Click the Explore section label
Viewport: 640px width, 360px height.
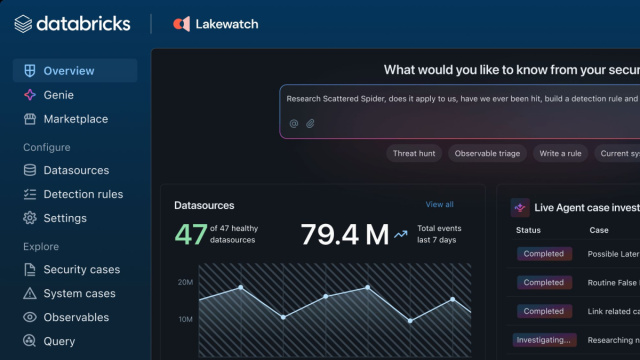click(41, 247)
